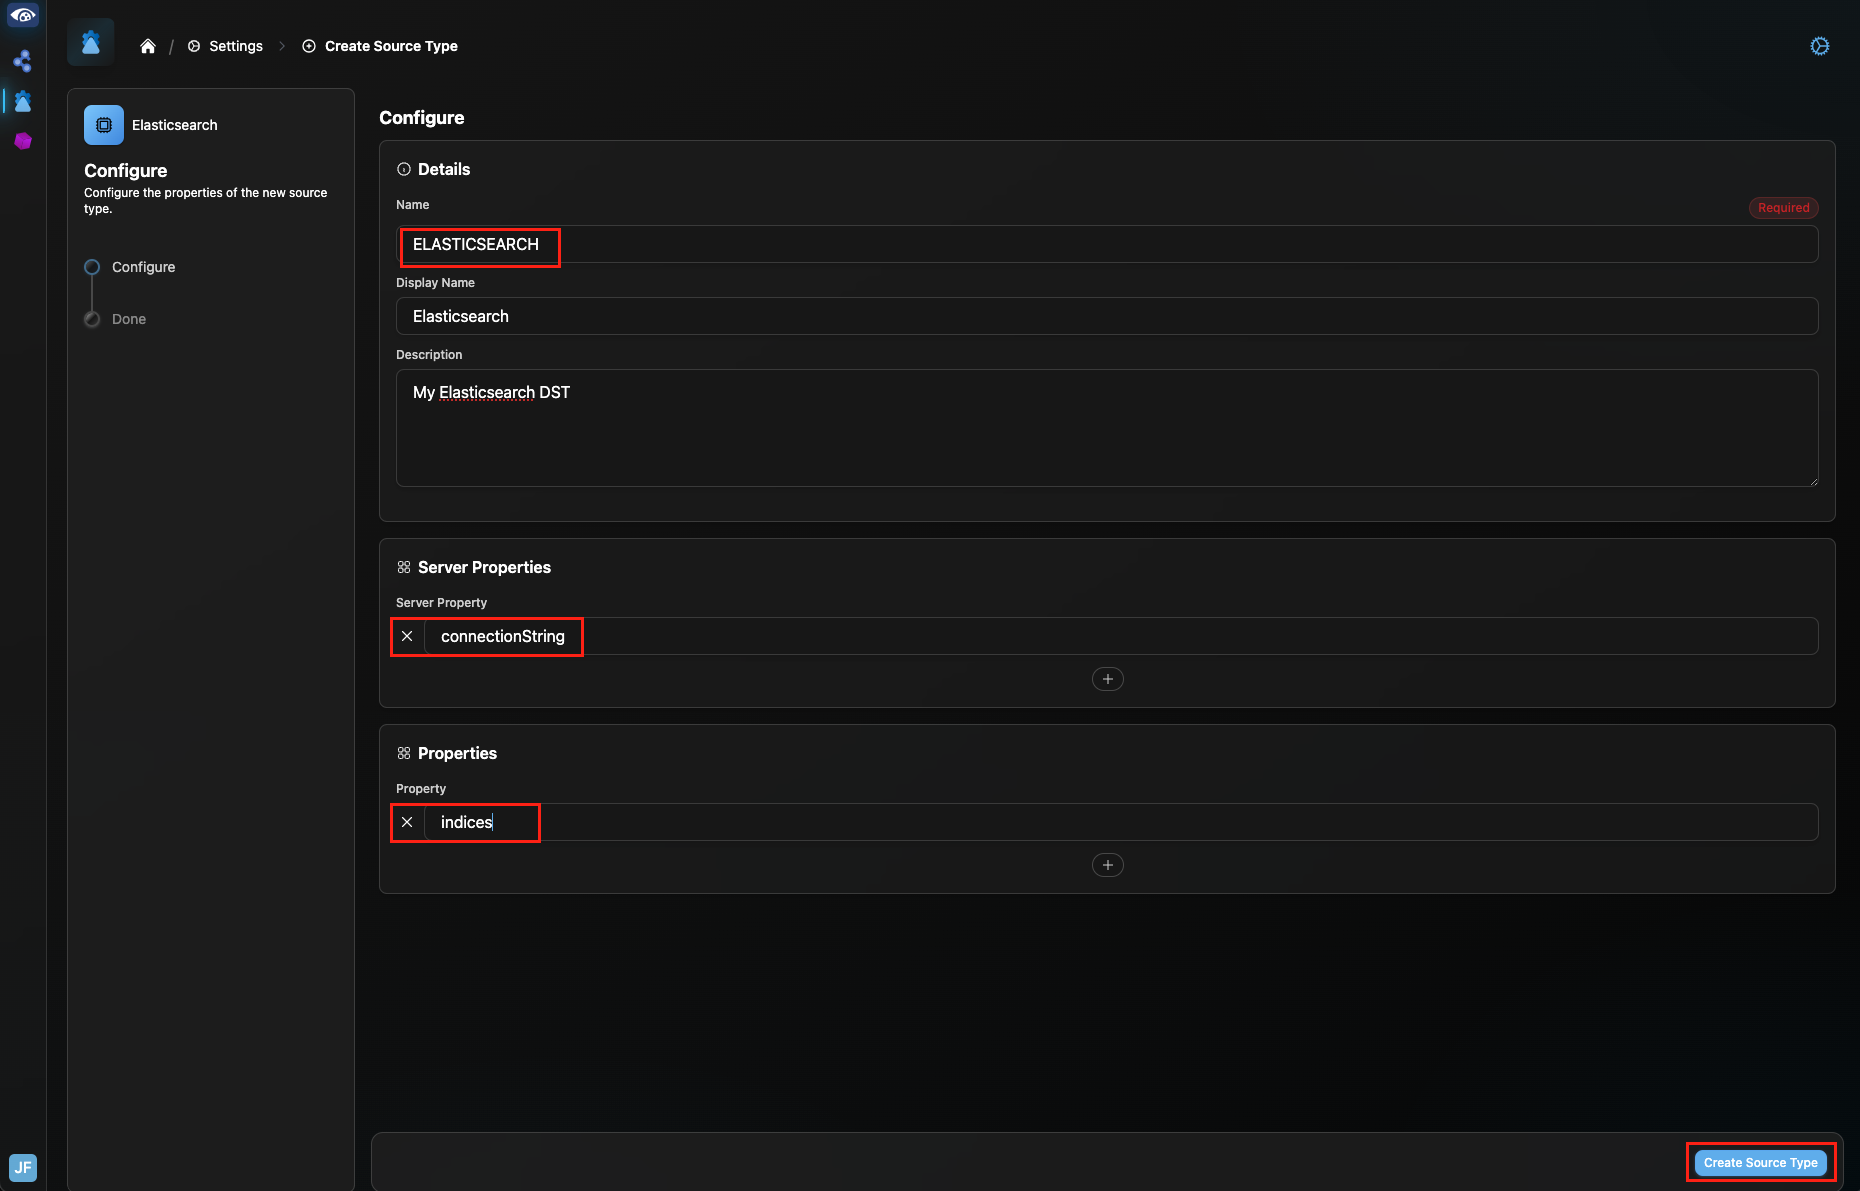The height and width of the screenshot is (1191, 1860).
Task: Open the graph nodes sidebar icon
Action: 22,61
